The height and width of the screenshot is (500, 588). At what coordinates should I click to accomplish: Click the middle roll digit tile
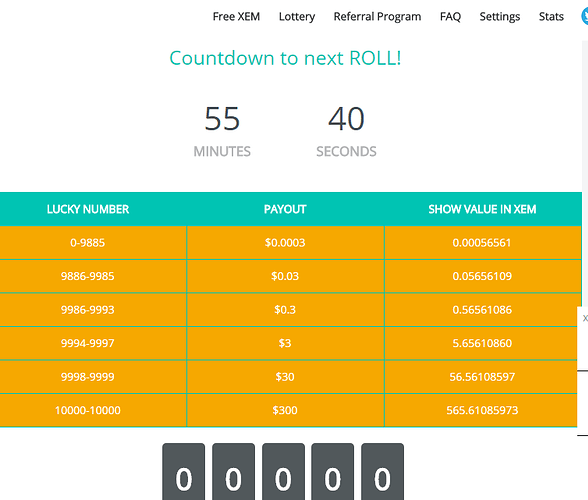(283, 471)
